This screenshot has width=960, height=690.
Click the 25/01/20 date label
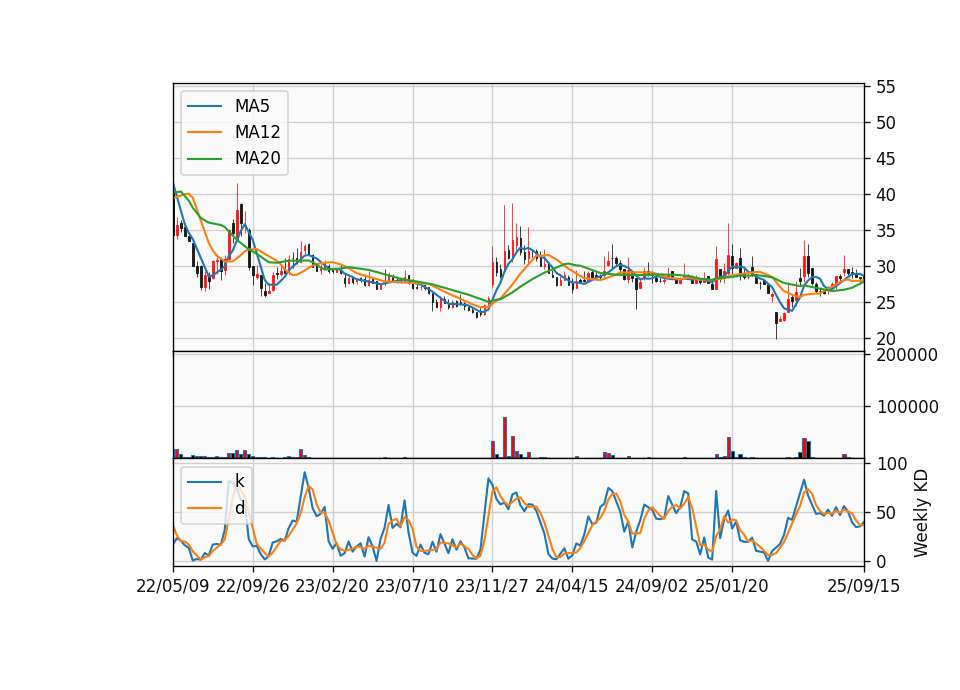[x=732, y=586]
